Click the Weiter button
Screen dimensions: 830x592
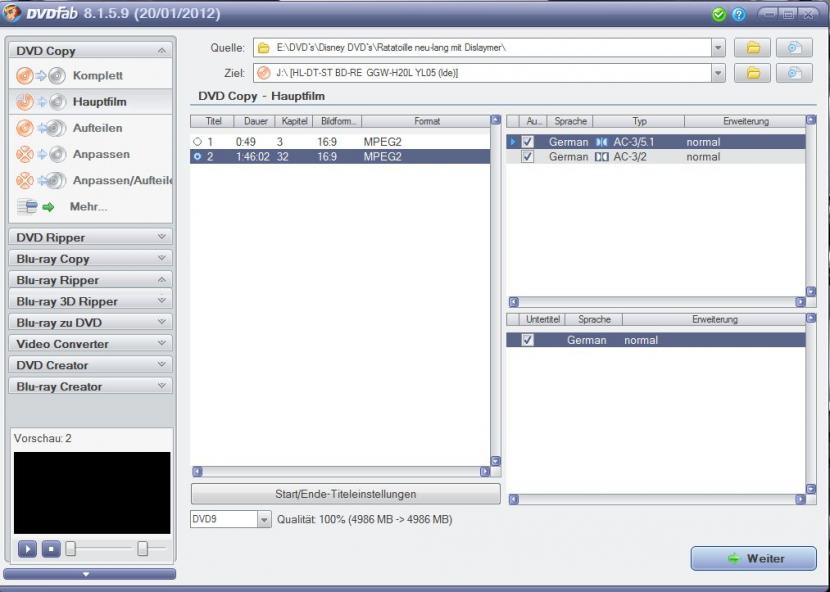[753, 558]
